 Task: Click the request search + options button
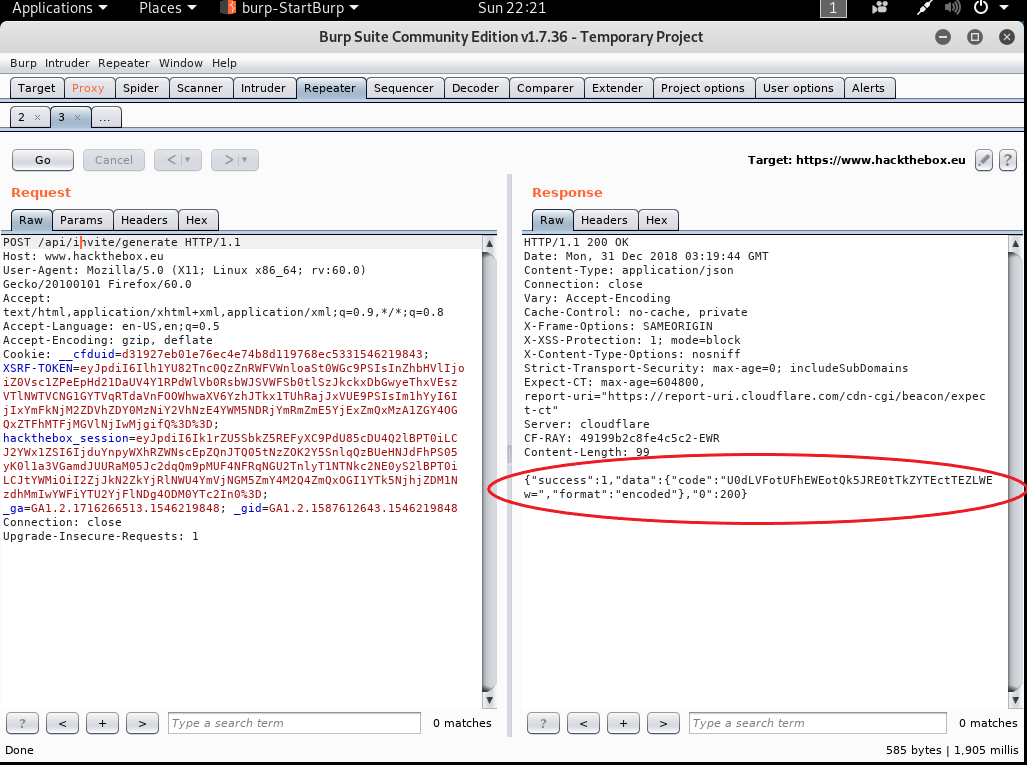point(102,723)
